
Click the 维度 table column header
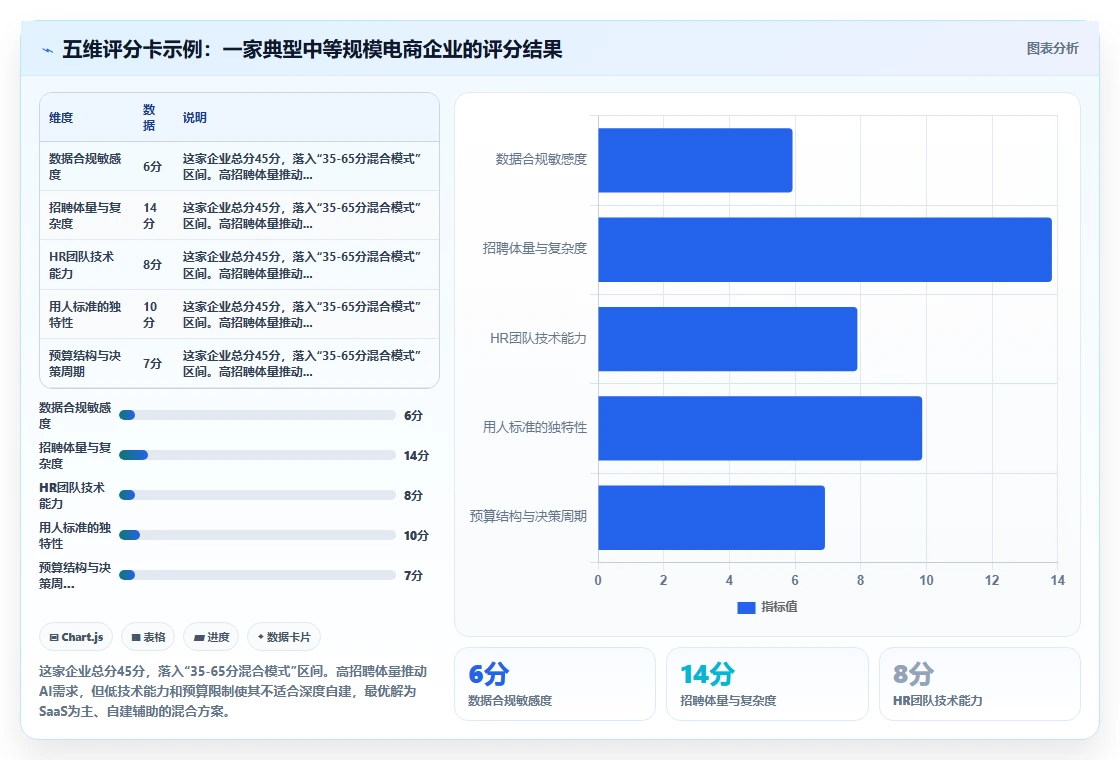pos(61,118)
